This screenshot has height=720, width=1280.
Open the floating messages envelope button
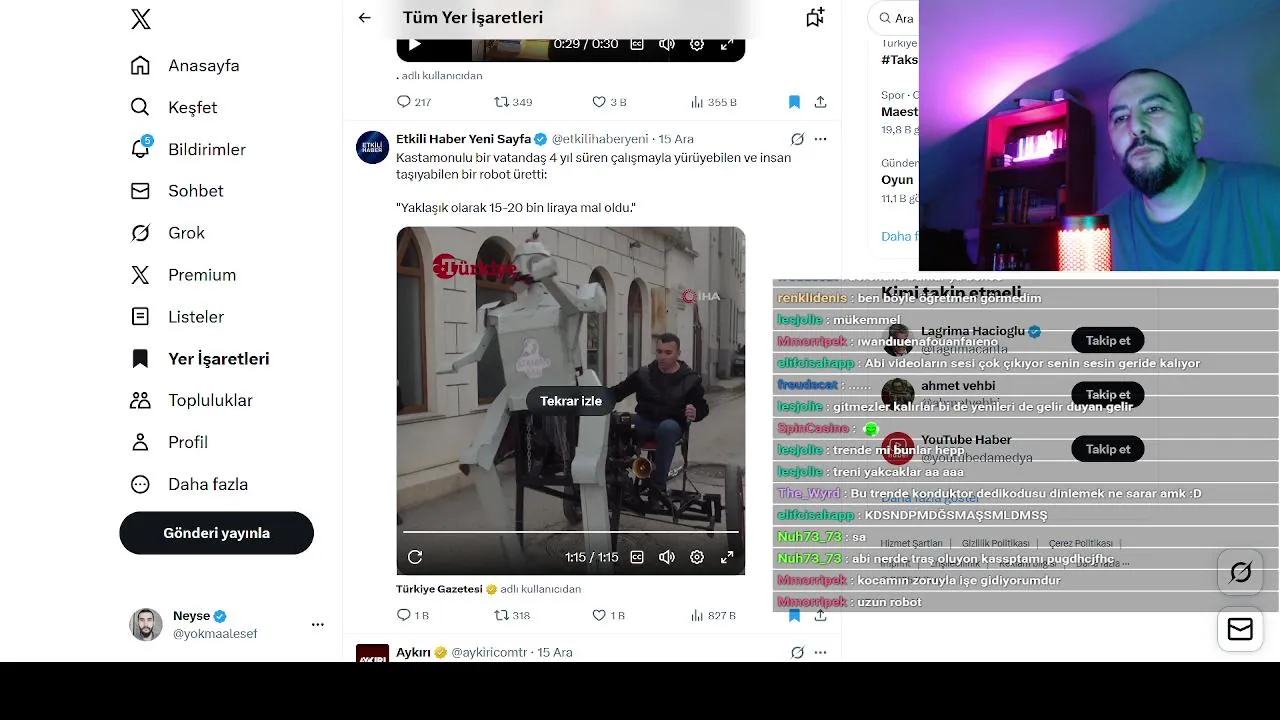point(1240,628)
